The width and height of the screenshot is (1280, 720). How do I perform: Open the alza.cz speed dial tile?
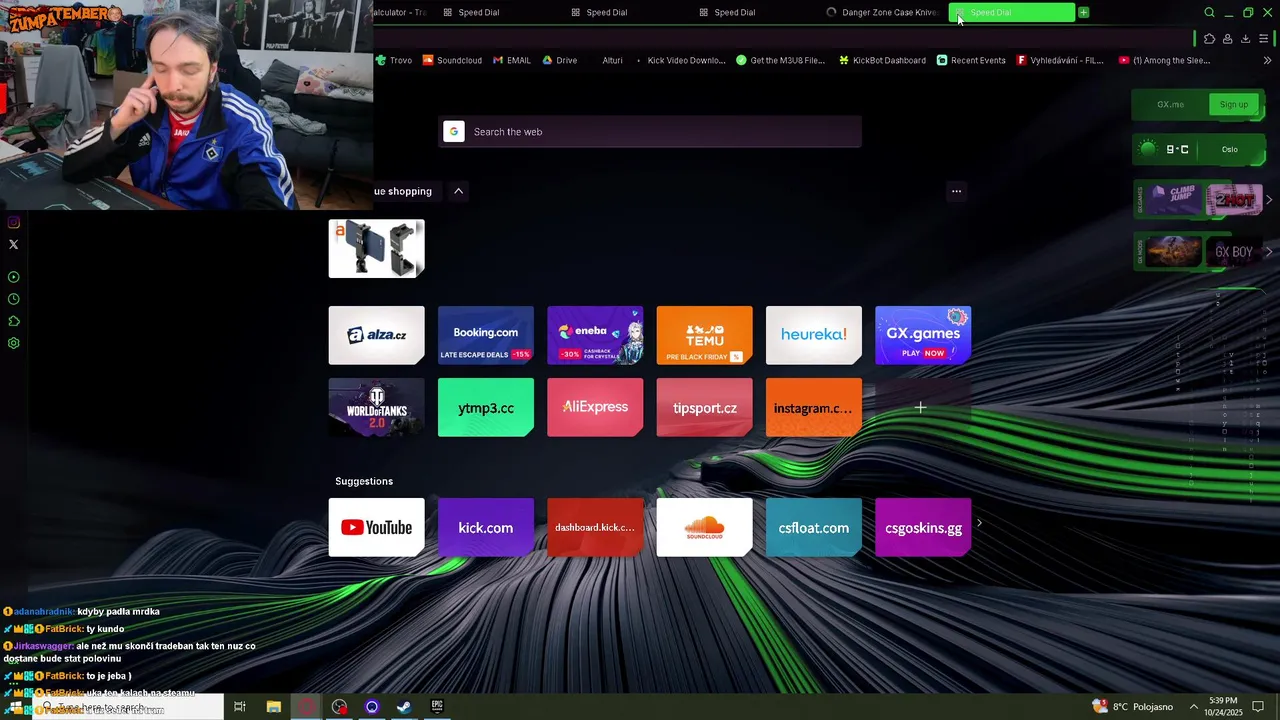point(376,335)
